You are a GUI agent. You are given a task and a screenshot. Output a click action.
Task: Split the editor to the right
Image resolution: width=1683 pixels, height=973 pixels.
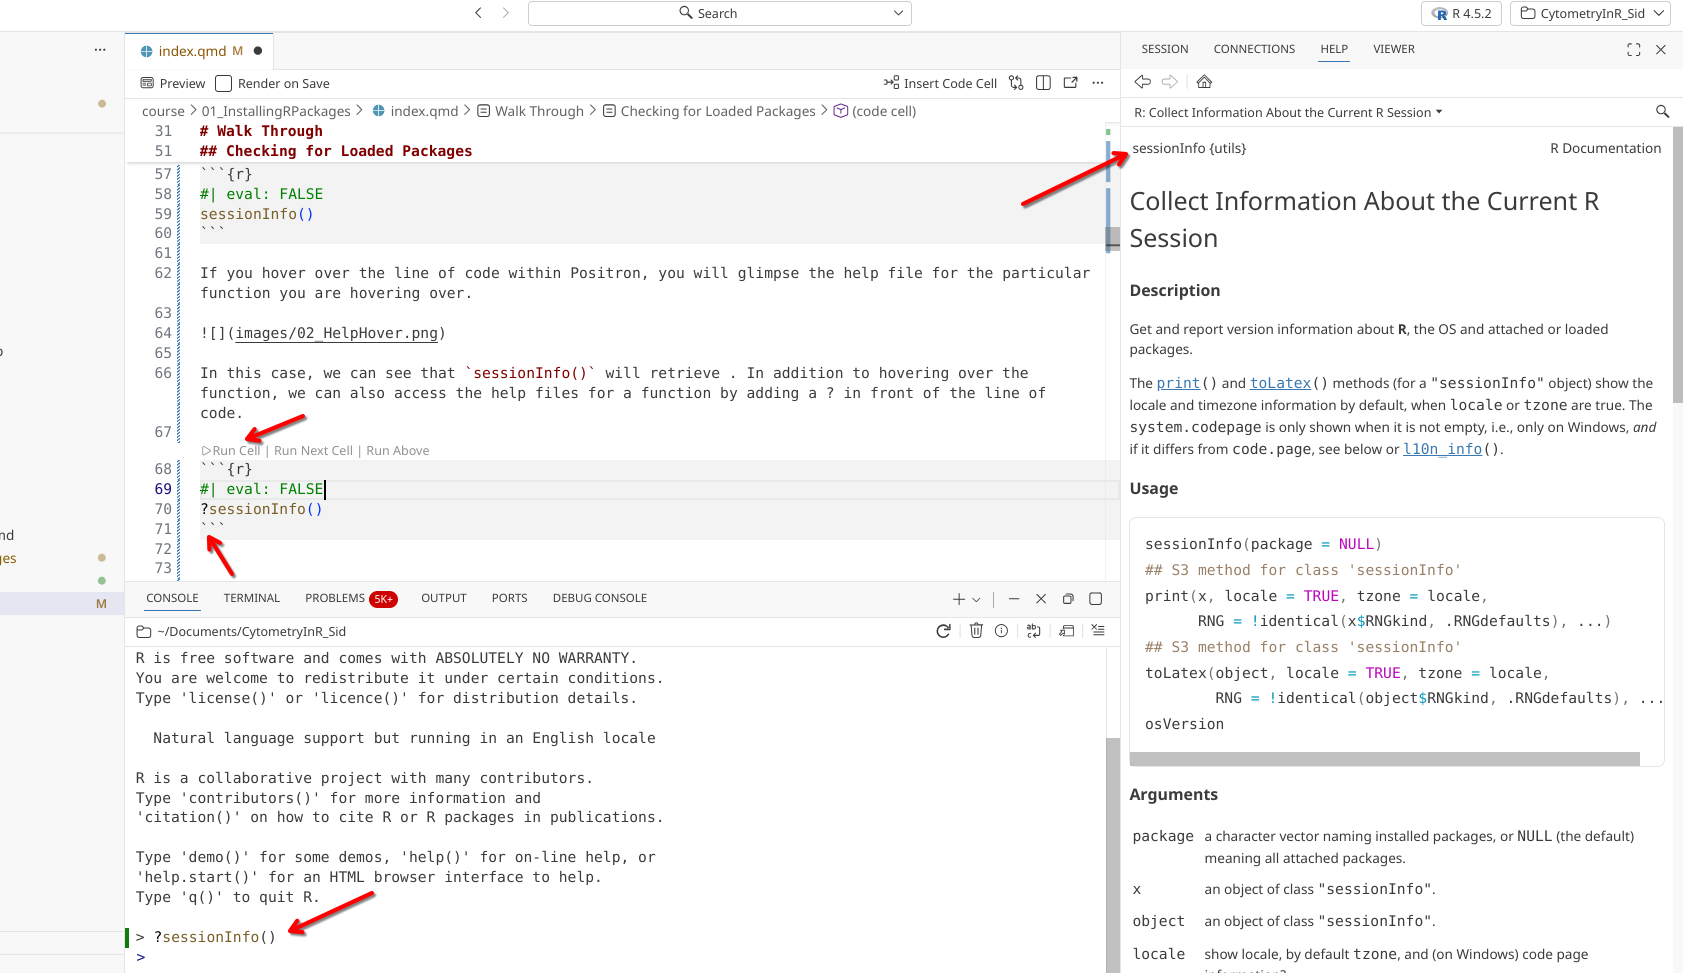click(x=1043, y=83)
